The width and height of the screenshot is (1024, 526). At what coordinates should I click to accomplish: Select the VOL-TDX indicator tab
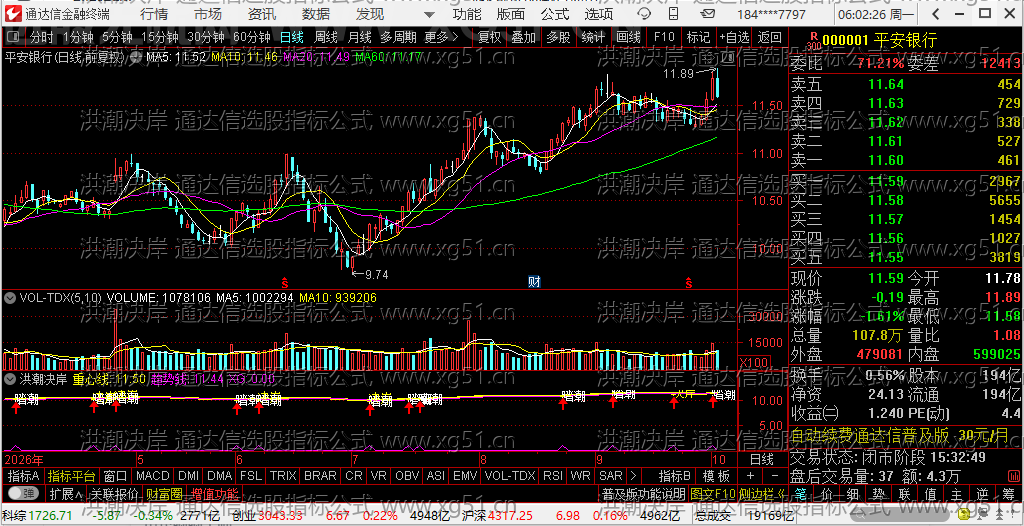[509, 475]
